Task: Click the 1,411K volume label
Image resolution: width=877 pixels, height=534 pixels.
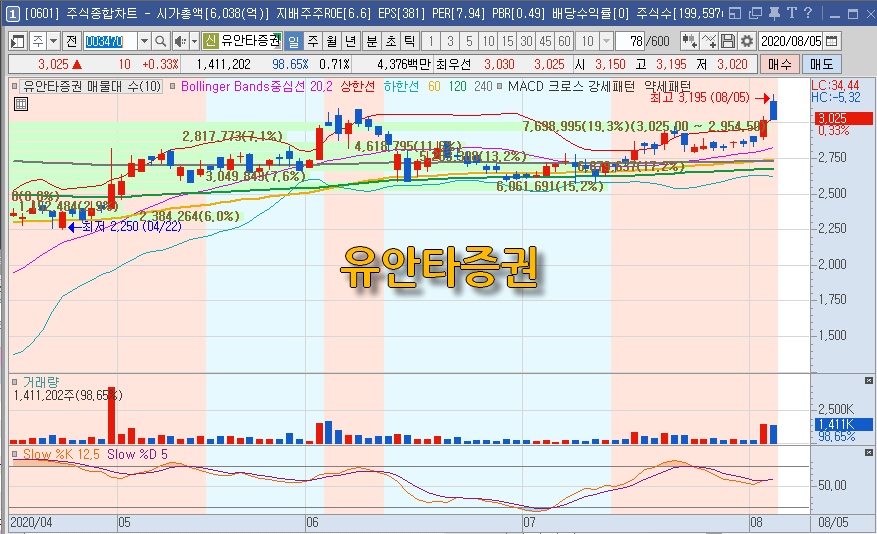Action: pos(843,424)
